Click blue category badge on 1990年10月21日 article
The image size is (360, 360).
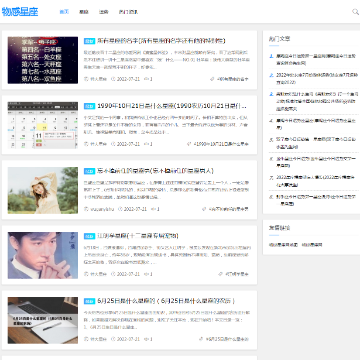coord(89,106)
